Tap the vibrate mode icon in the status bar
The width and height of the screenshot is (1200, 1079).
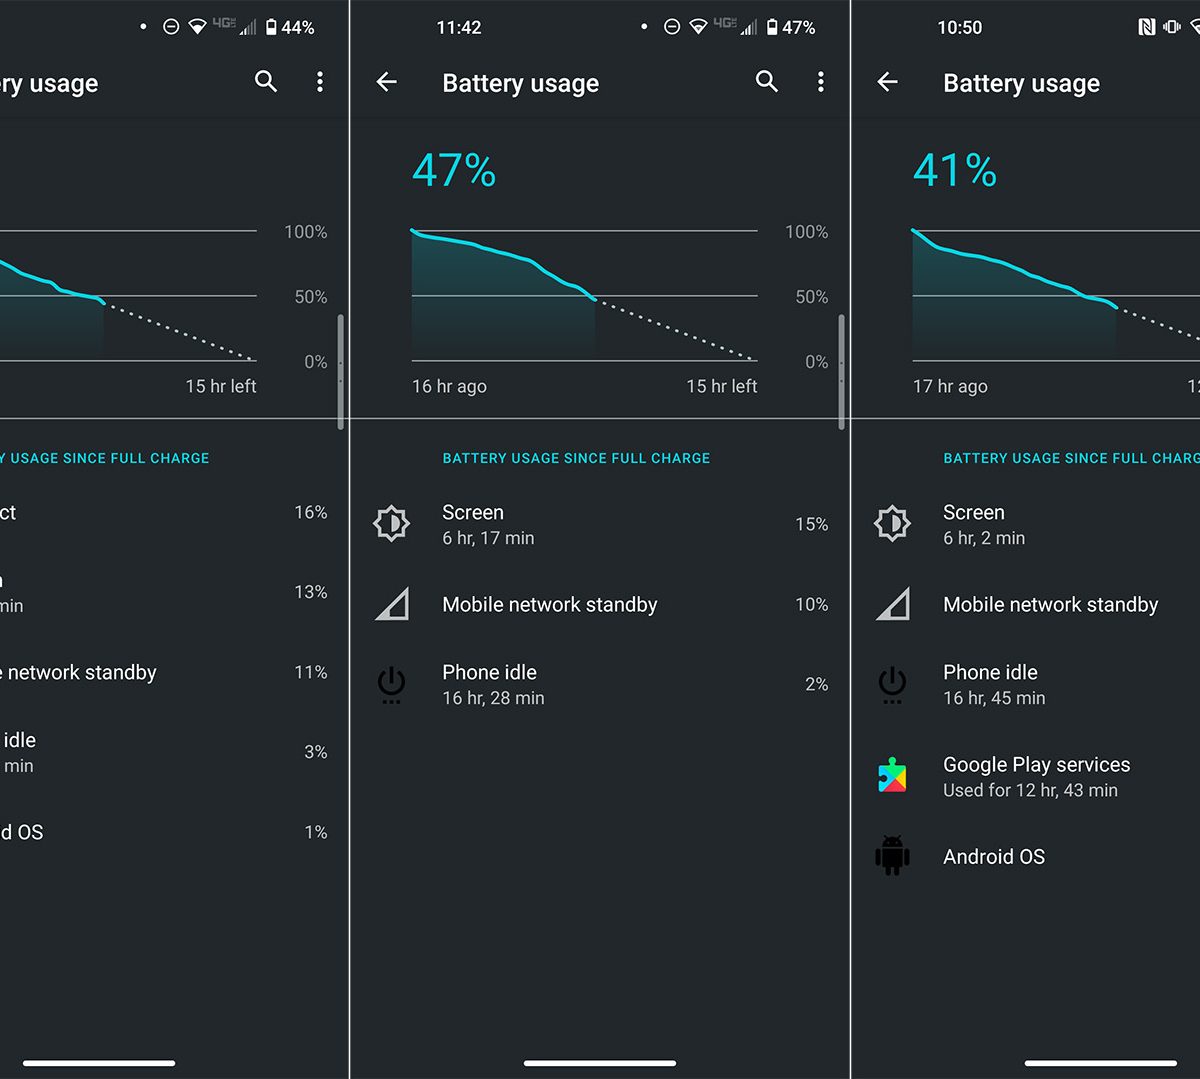click(1172, 27)
